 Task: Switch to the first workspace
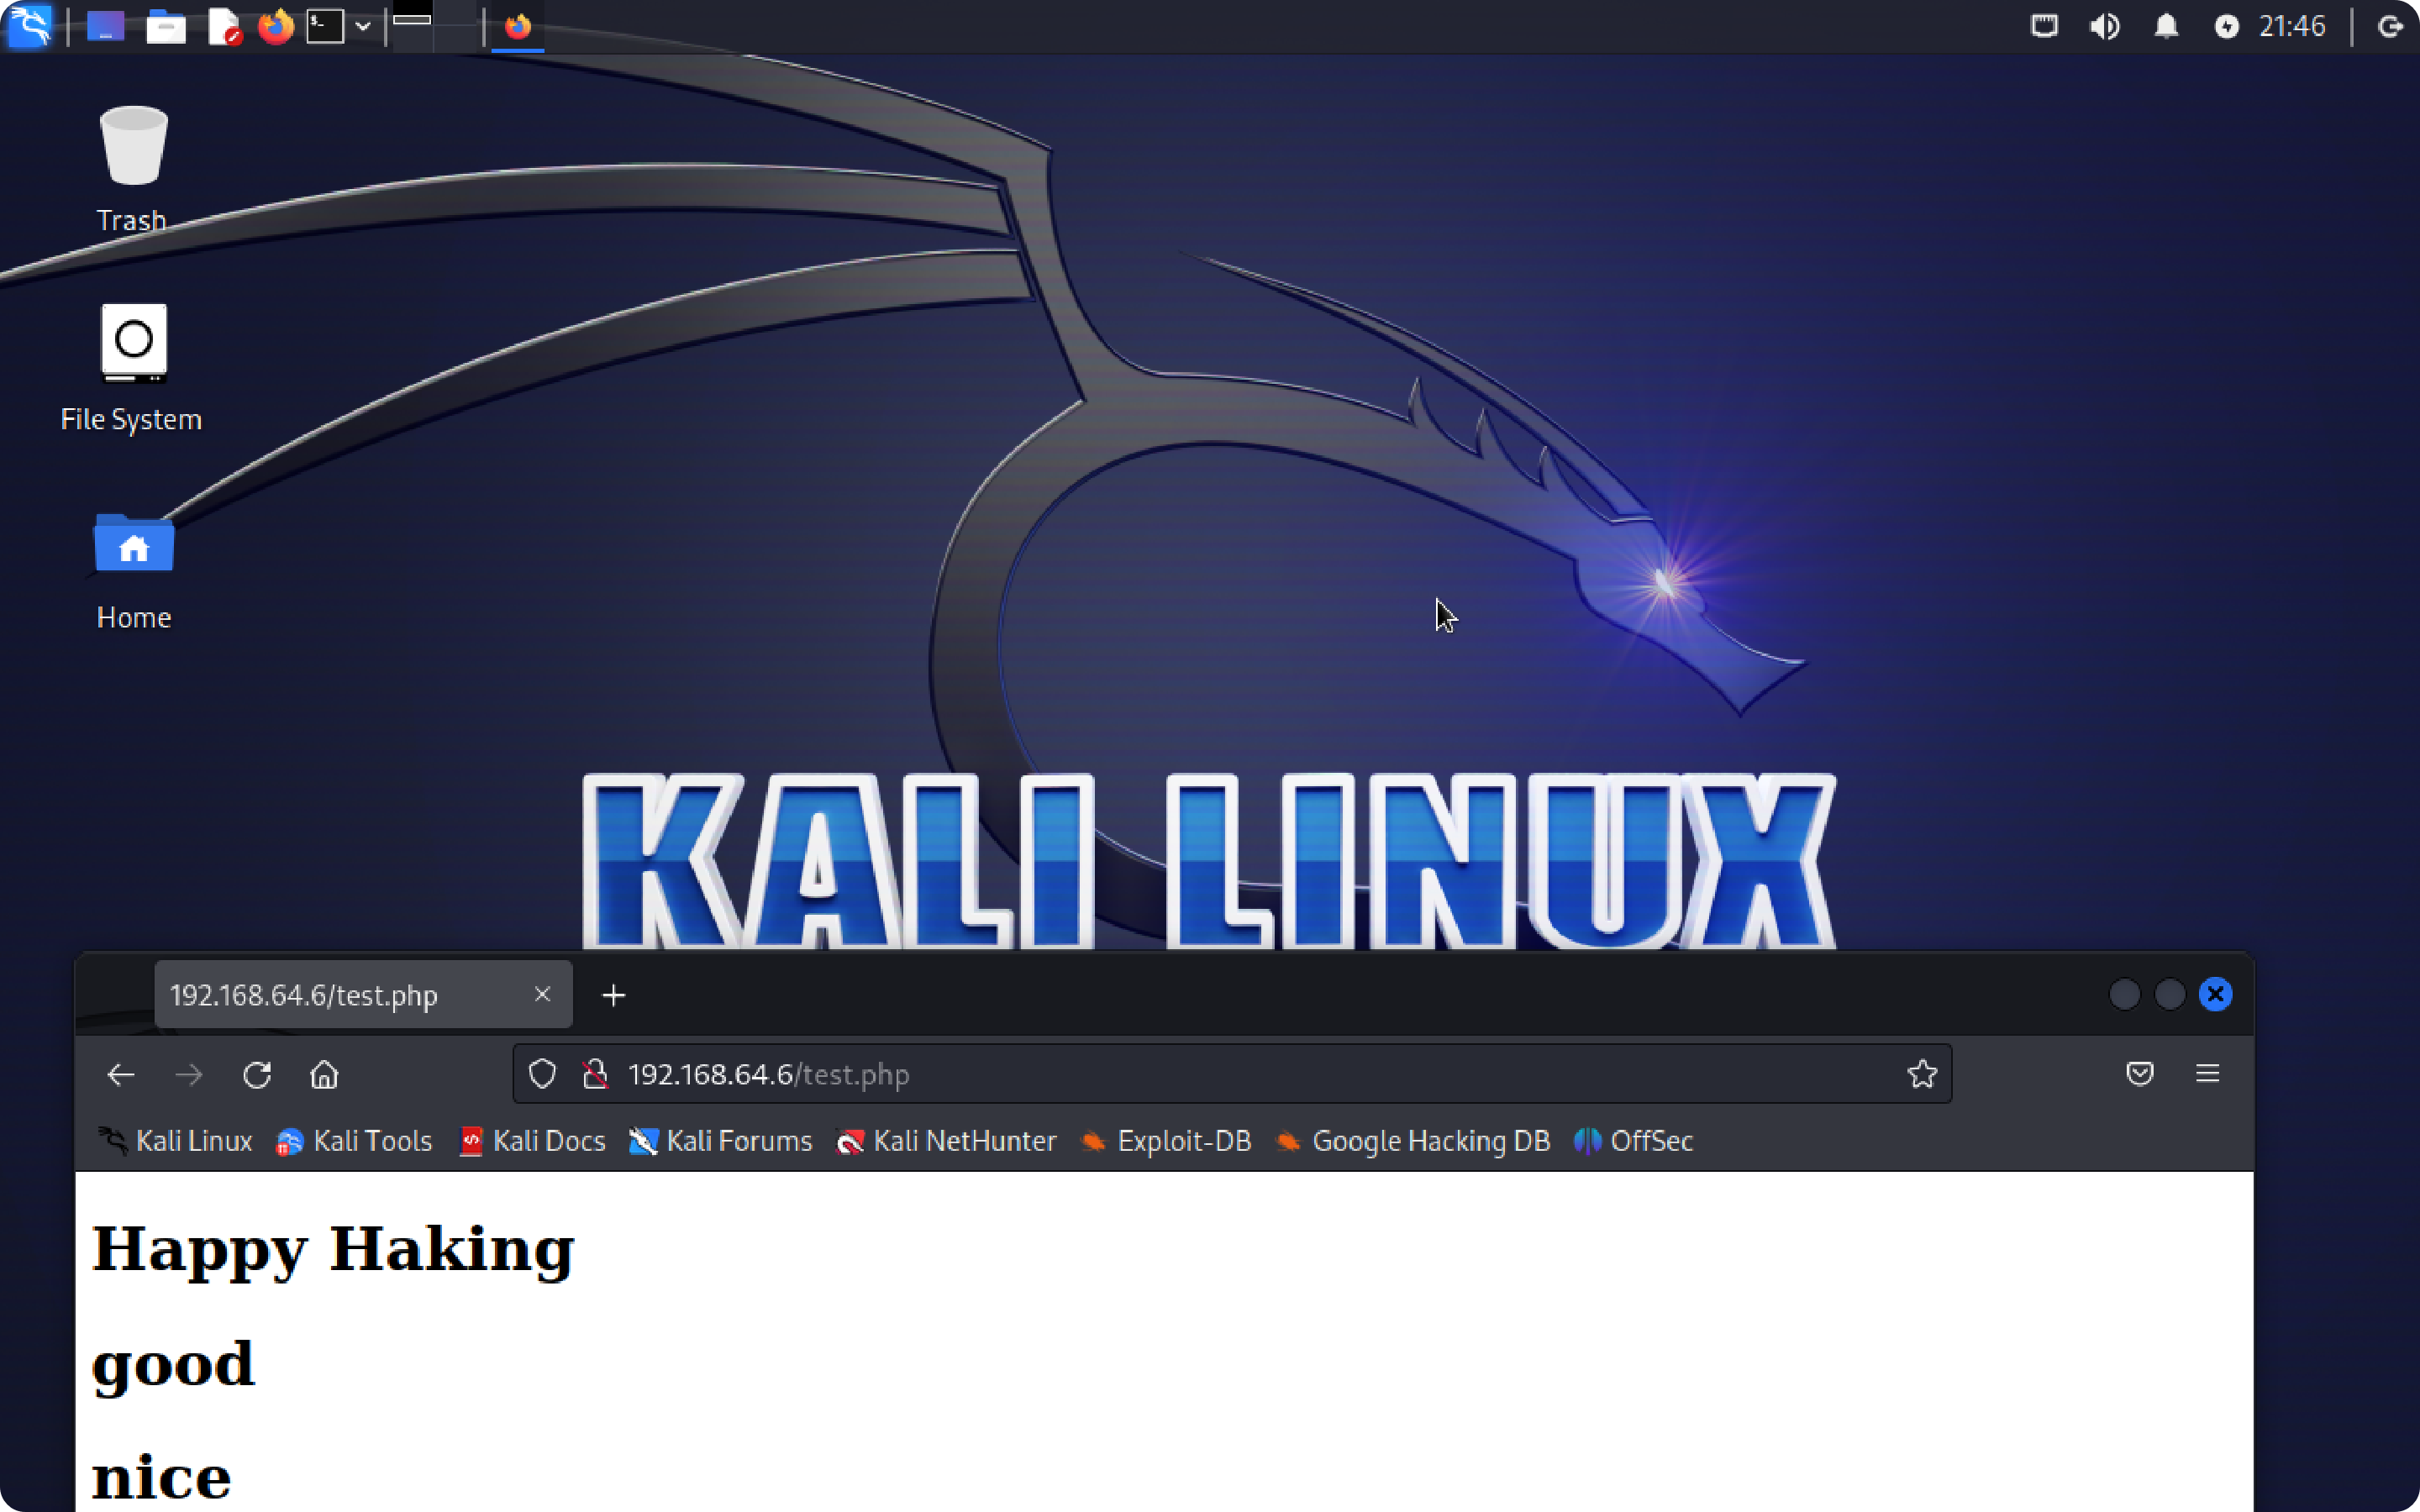pos(412,26)
